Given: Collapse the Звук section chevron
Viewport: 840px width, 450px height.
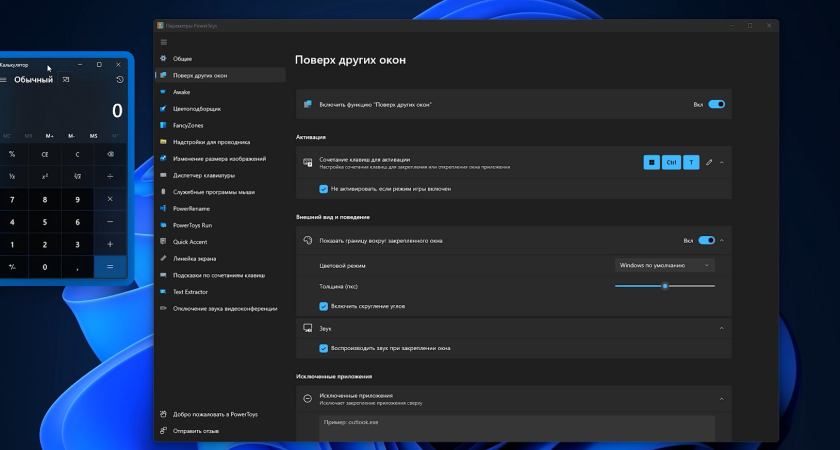Looking at the screenshot, I should pyautogui.click(x=722, y=328).
